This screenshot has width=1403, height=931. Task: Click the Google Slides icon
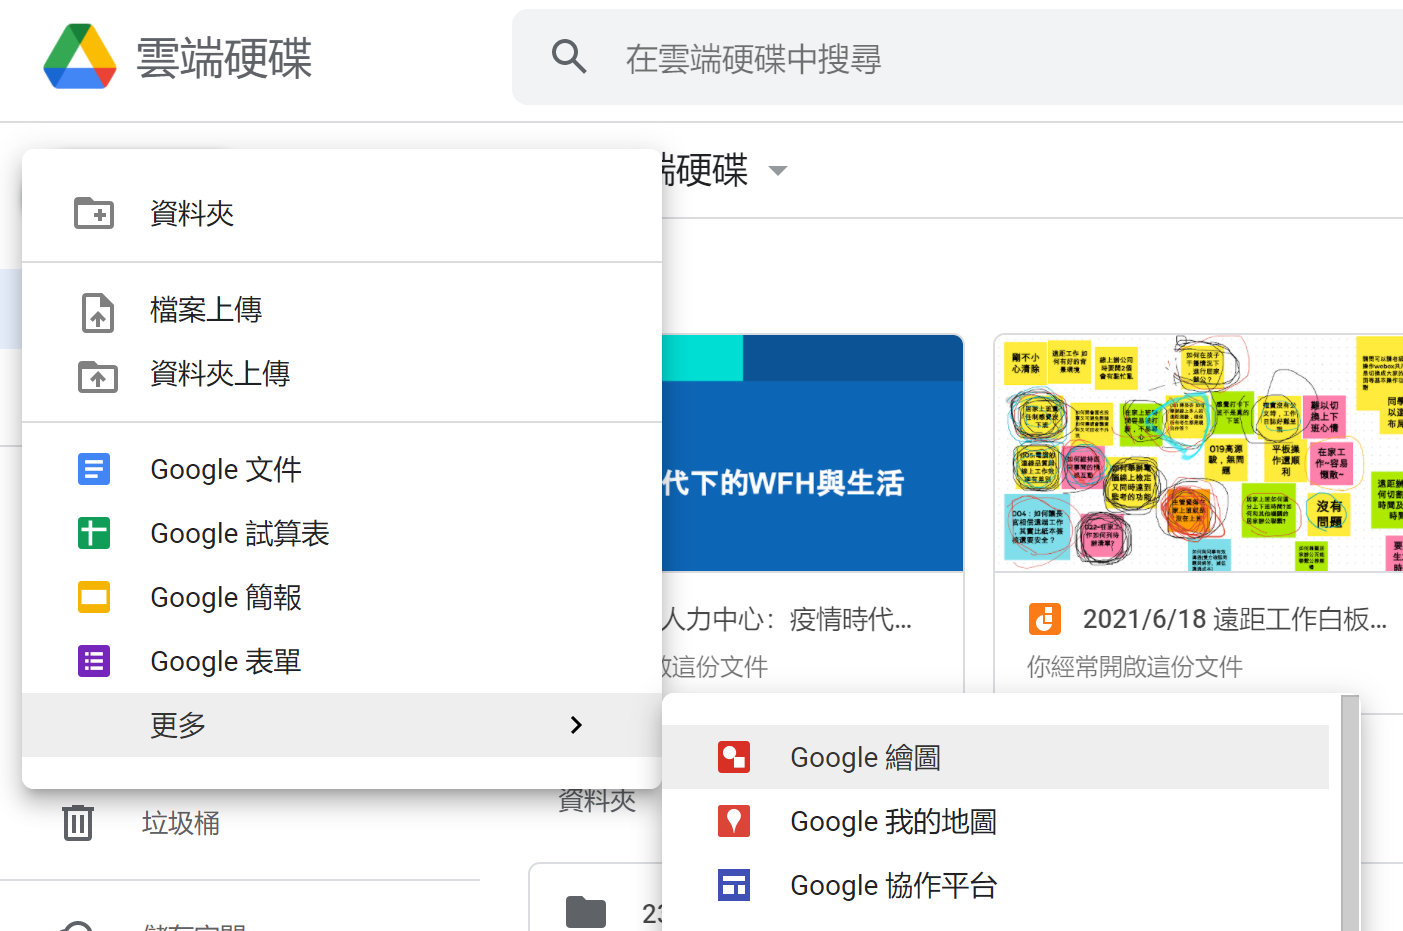point(94,597)
